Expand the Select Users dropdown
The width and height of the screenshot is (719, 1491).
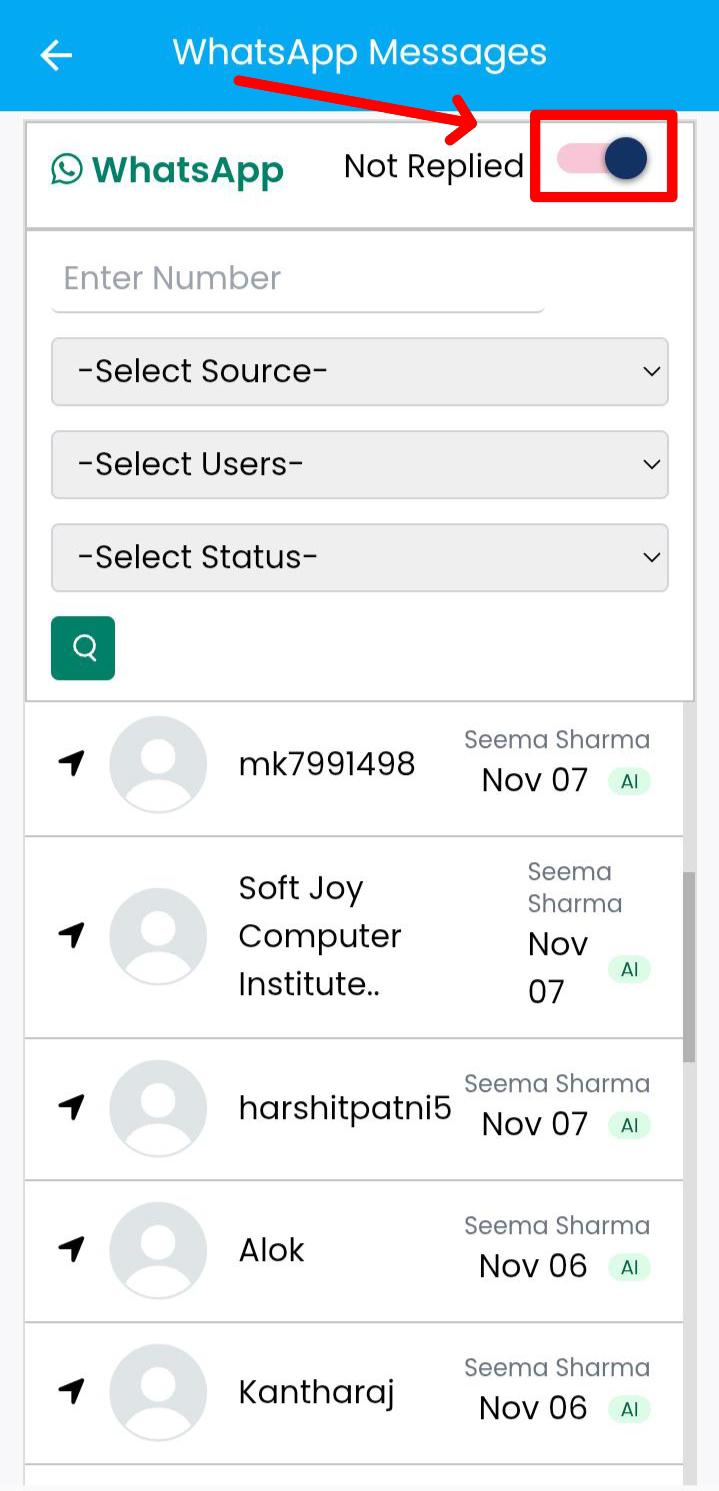click(x=359, y=464)
